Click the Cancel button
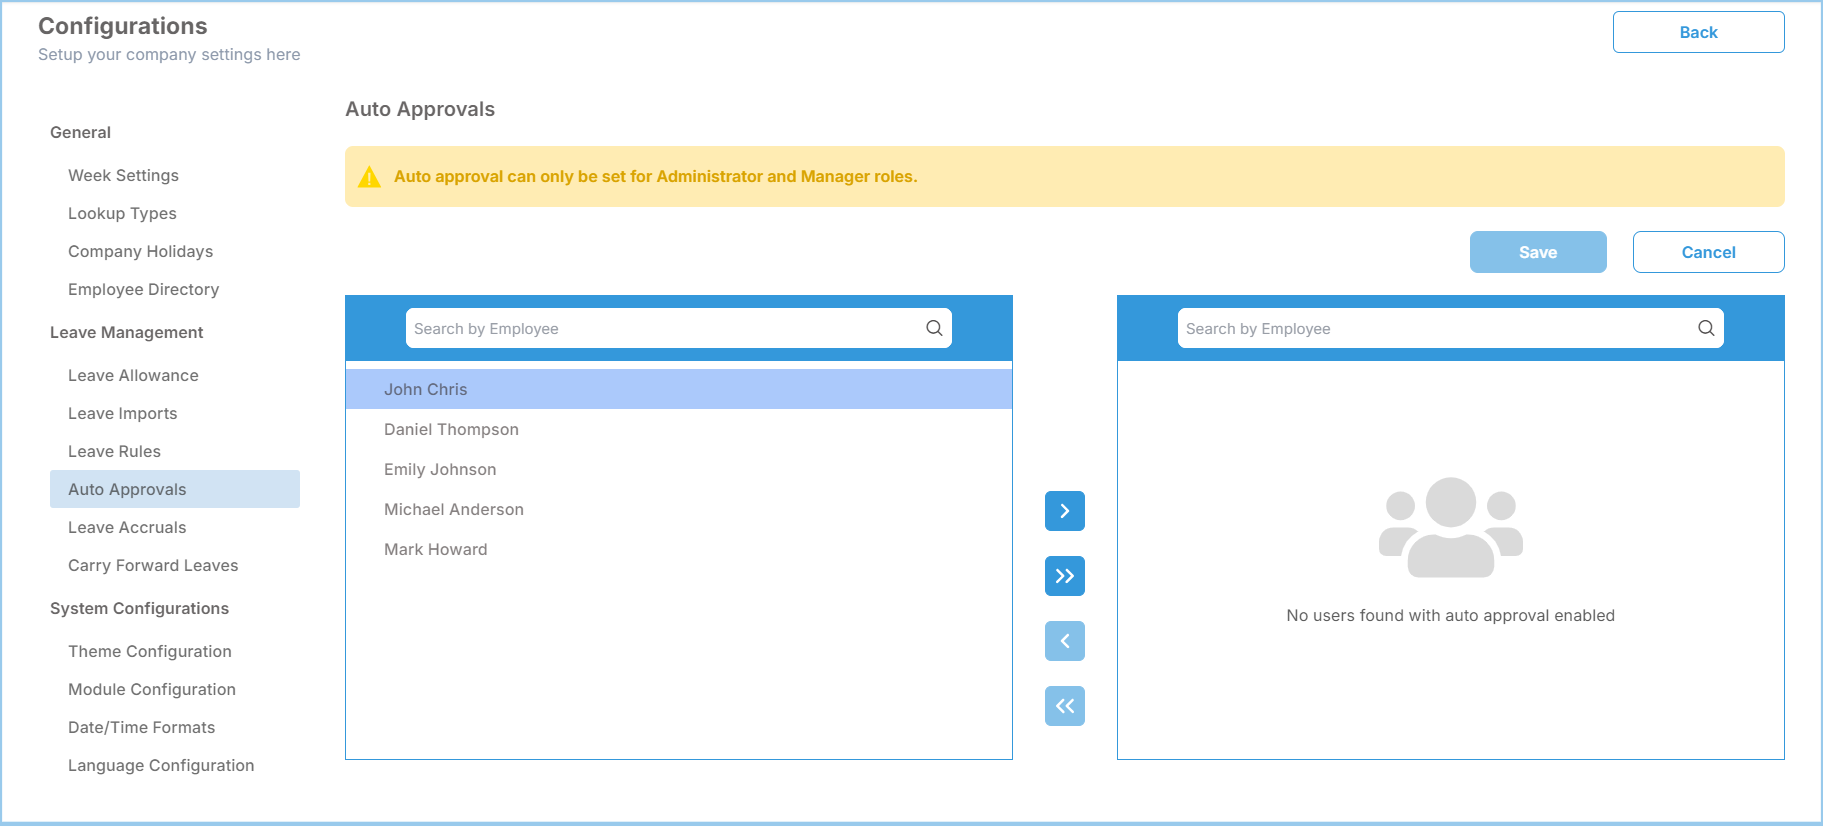Viewport: 1823px width, 828px height. pyautogui.click(x=1707, y=252)
